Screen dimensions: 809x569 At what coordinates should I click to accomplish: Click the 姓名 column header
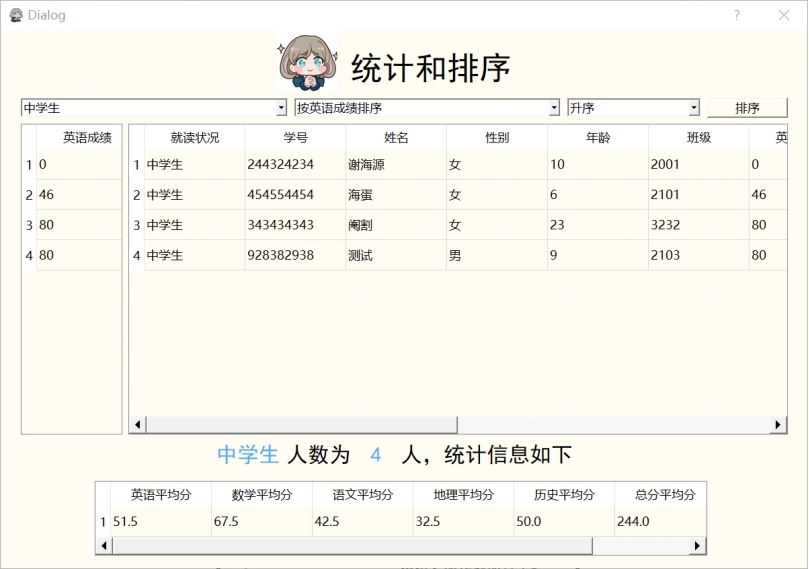click(x=396, y=137)
